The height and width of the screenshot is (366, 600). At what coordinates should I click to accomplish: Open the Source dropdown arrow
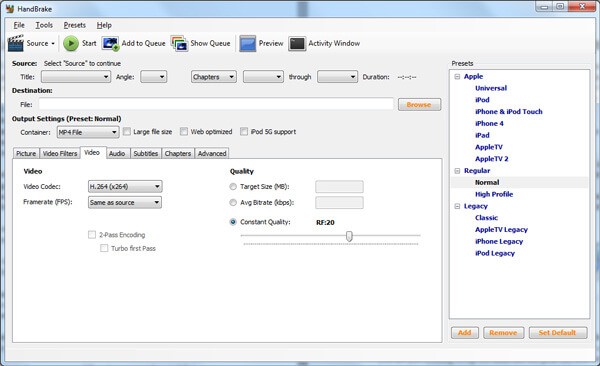click(53, 44)
